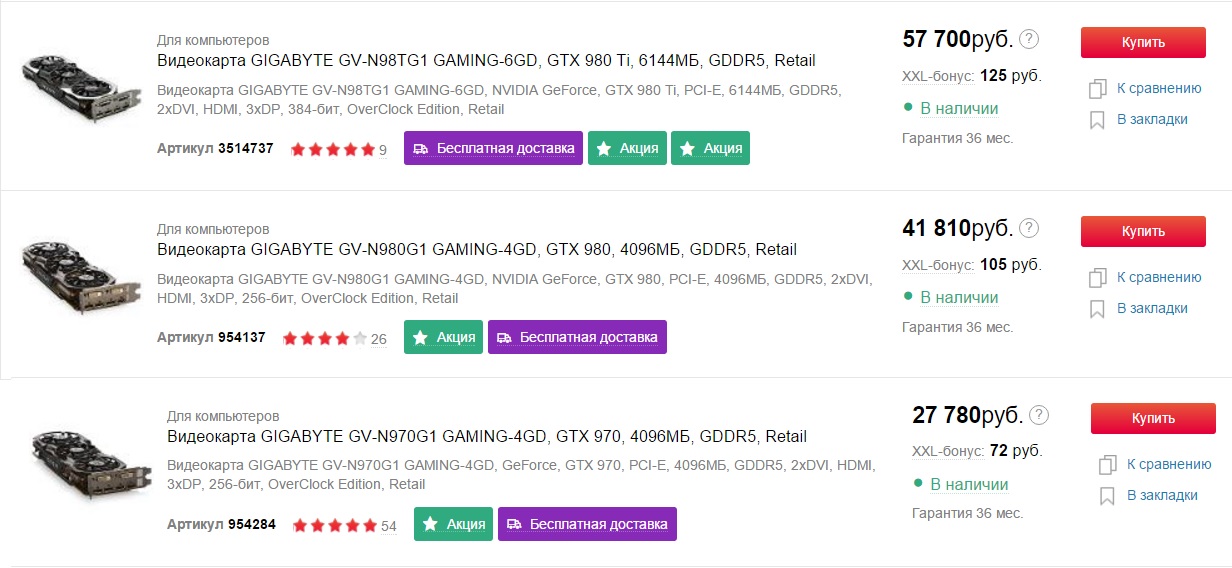The height and width of the screenshot is (568, 1232).
Task: Click compare icon for GTX 970 card
Action: [1107, 465]
